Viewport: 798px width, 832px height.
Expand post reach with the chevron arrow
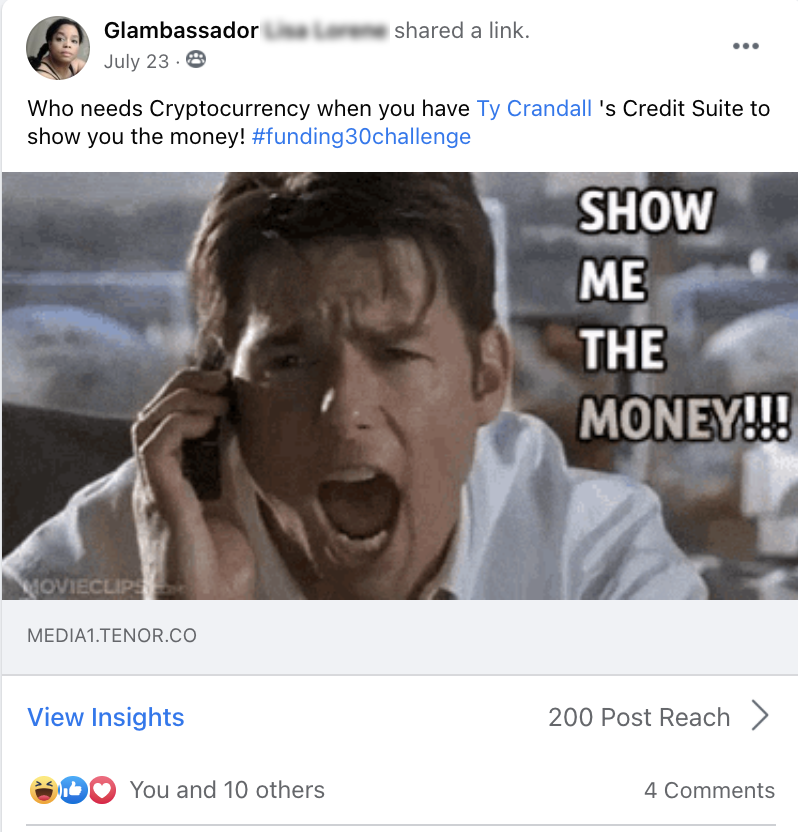pos(760,716)
